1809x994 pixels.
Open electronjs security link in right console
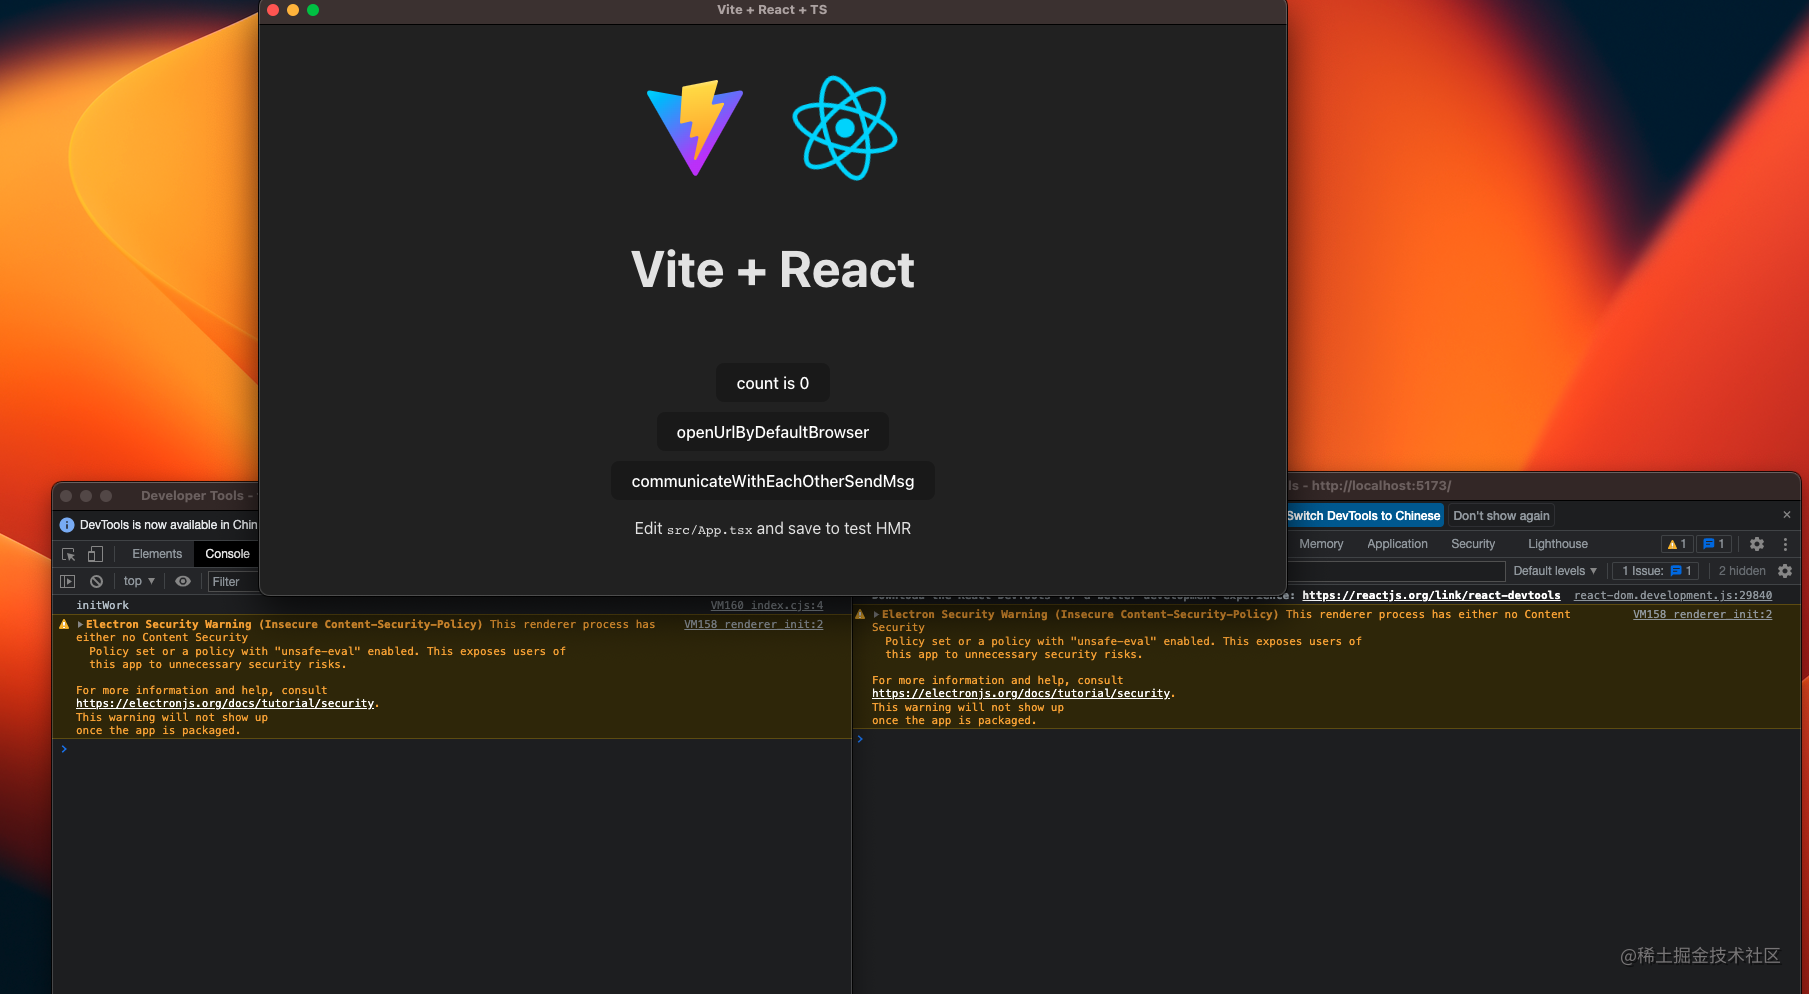click(x=1021, y=694)
